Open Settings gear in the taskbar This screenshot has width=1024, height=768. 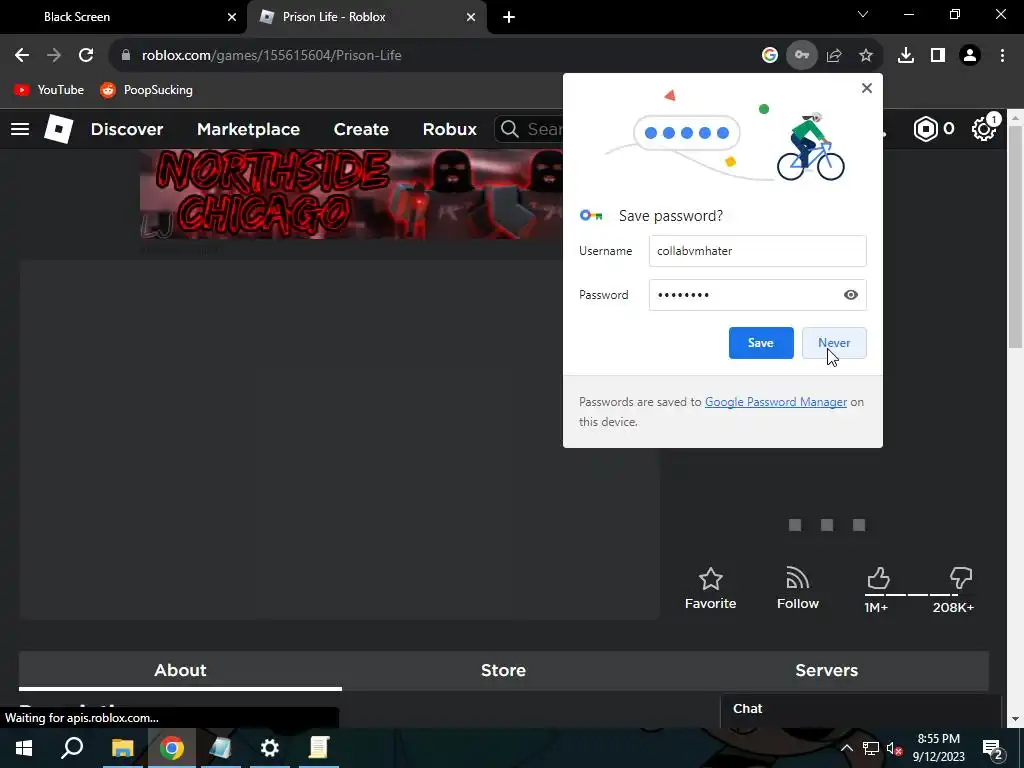click(270, 748)
